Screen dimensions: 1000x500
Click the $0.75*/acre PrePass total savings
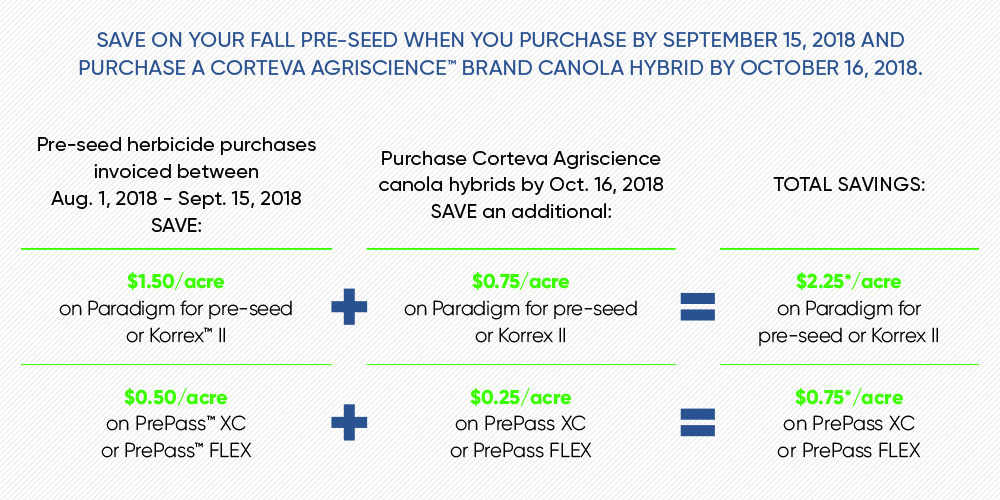(848, 397)
